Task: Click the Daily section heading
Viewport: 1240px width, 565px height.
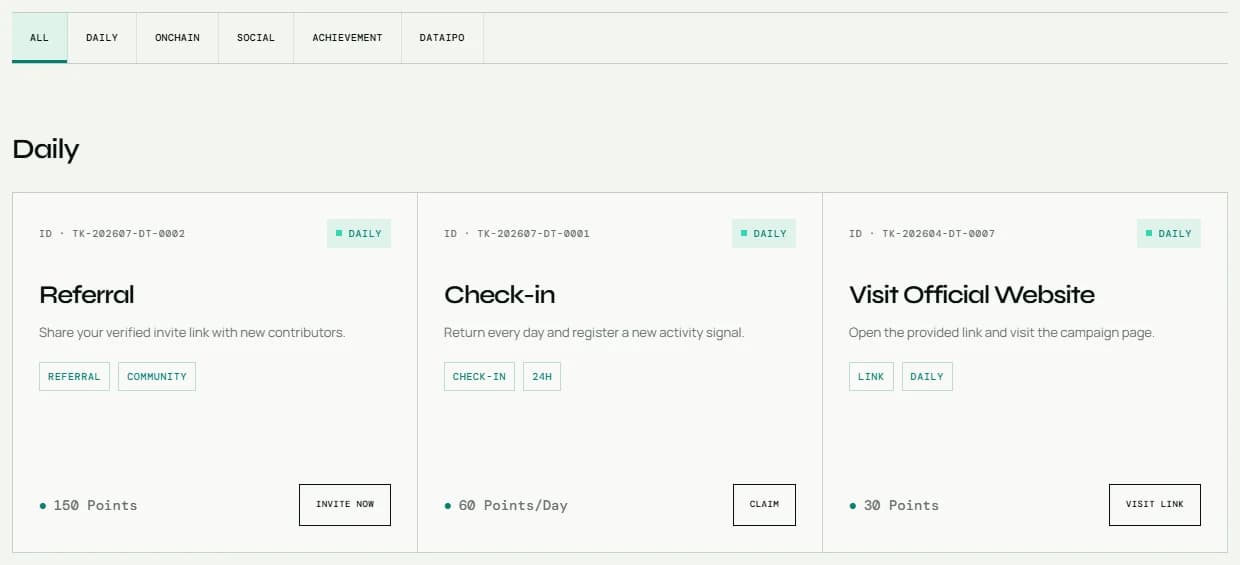Action: (46, 150)
